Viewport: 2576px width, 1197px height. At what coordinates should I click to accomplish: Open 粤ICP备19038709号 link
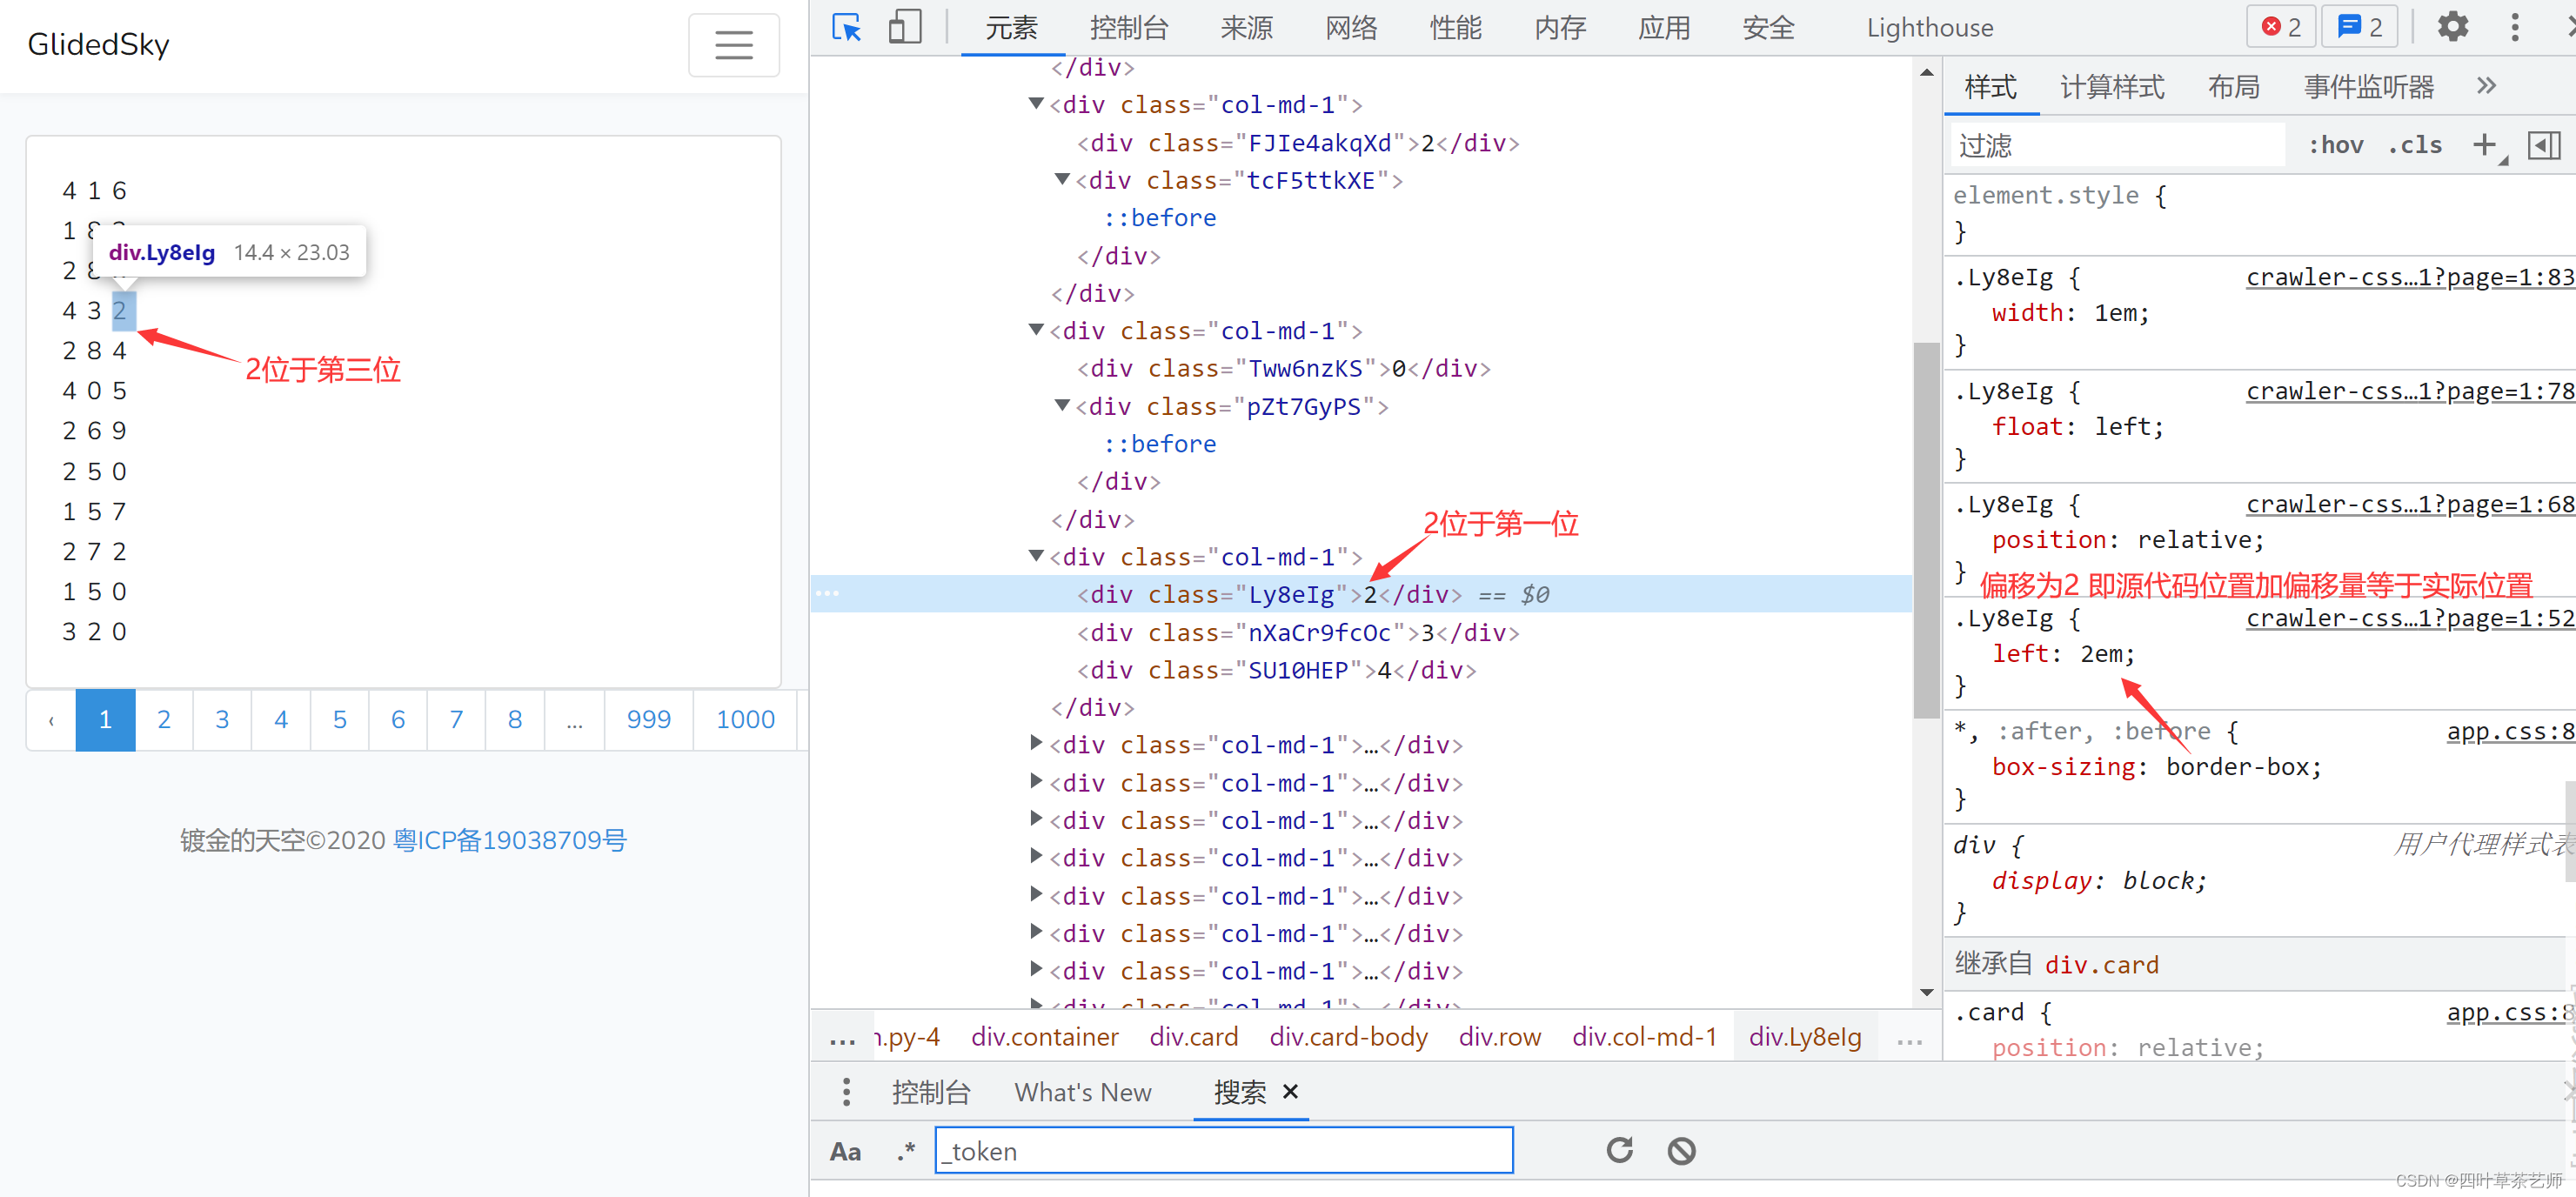pyautogui.click(x=510, y=840)
